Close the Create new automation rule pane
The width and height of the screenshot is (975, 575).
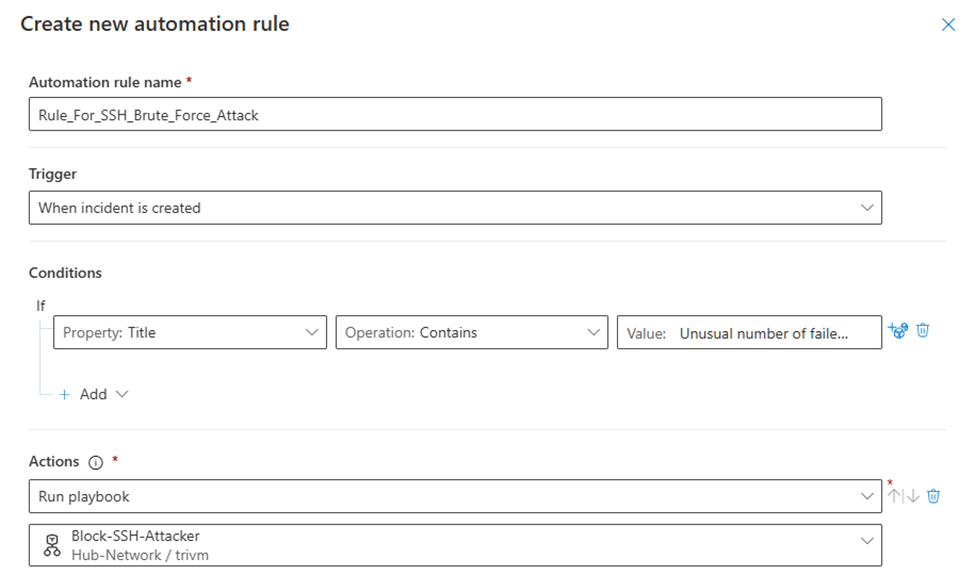click(948, 24)
